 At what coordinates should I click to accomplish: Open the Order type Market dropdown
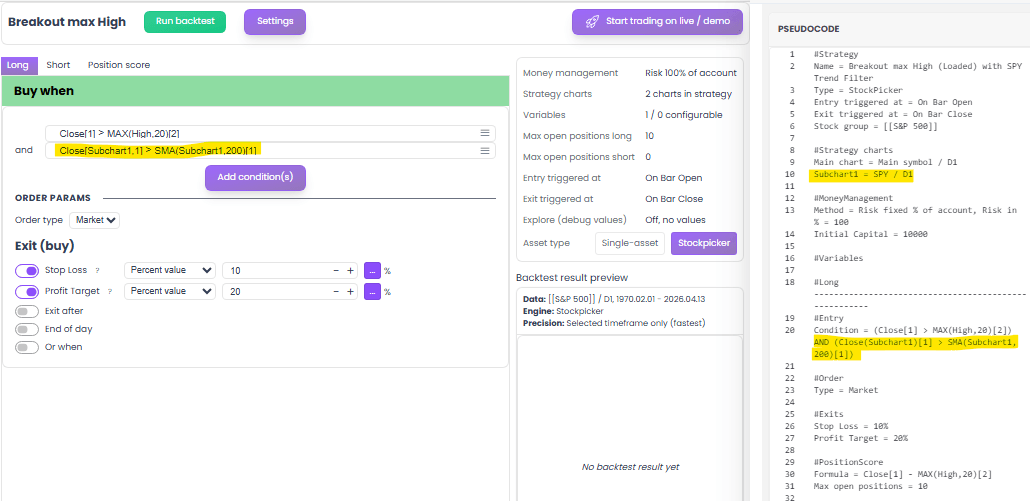click(95, 220)
